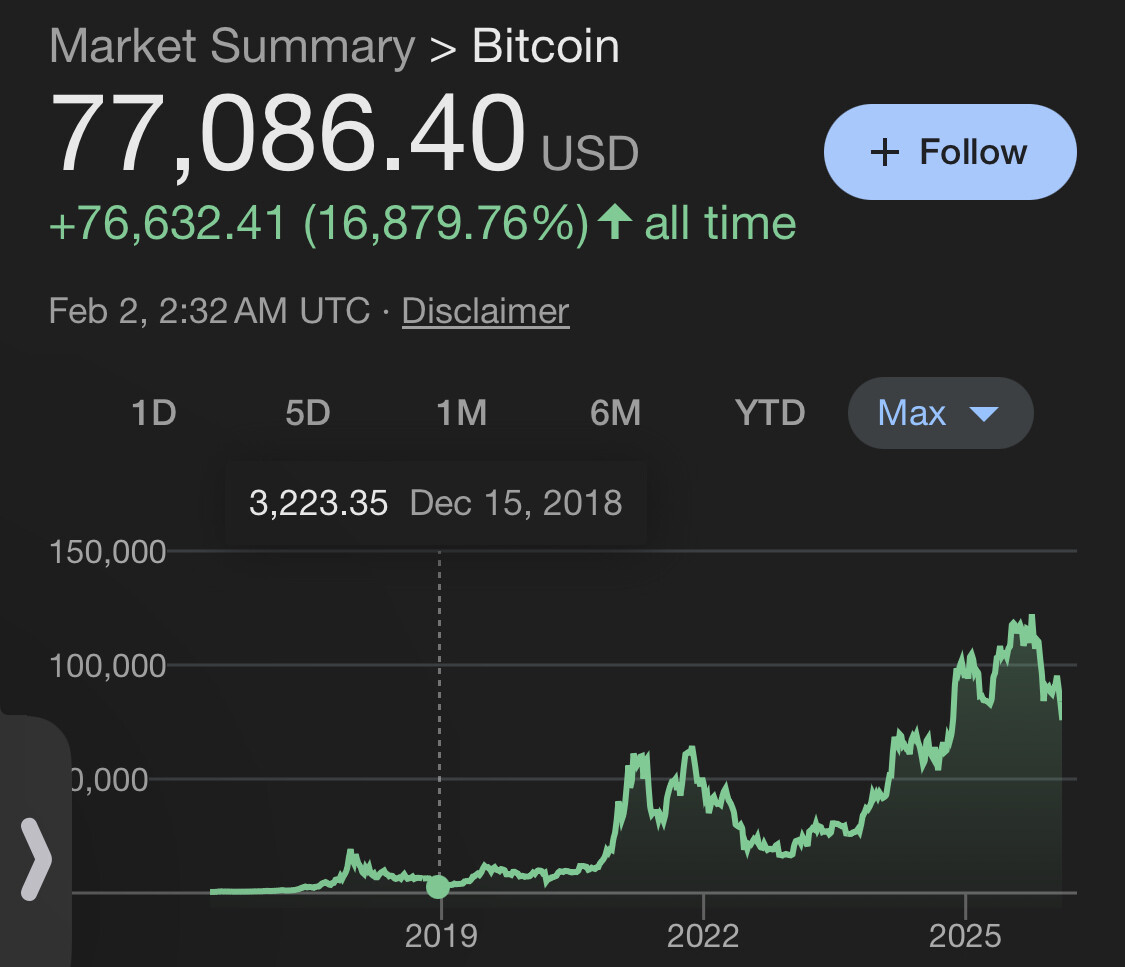Select the YTD range tab
Screen dimensions: 1125x967
769,413
